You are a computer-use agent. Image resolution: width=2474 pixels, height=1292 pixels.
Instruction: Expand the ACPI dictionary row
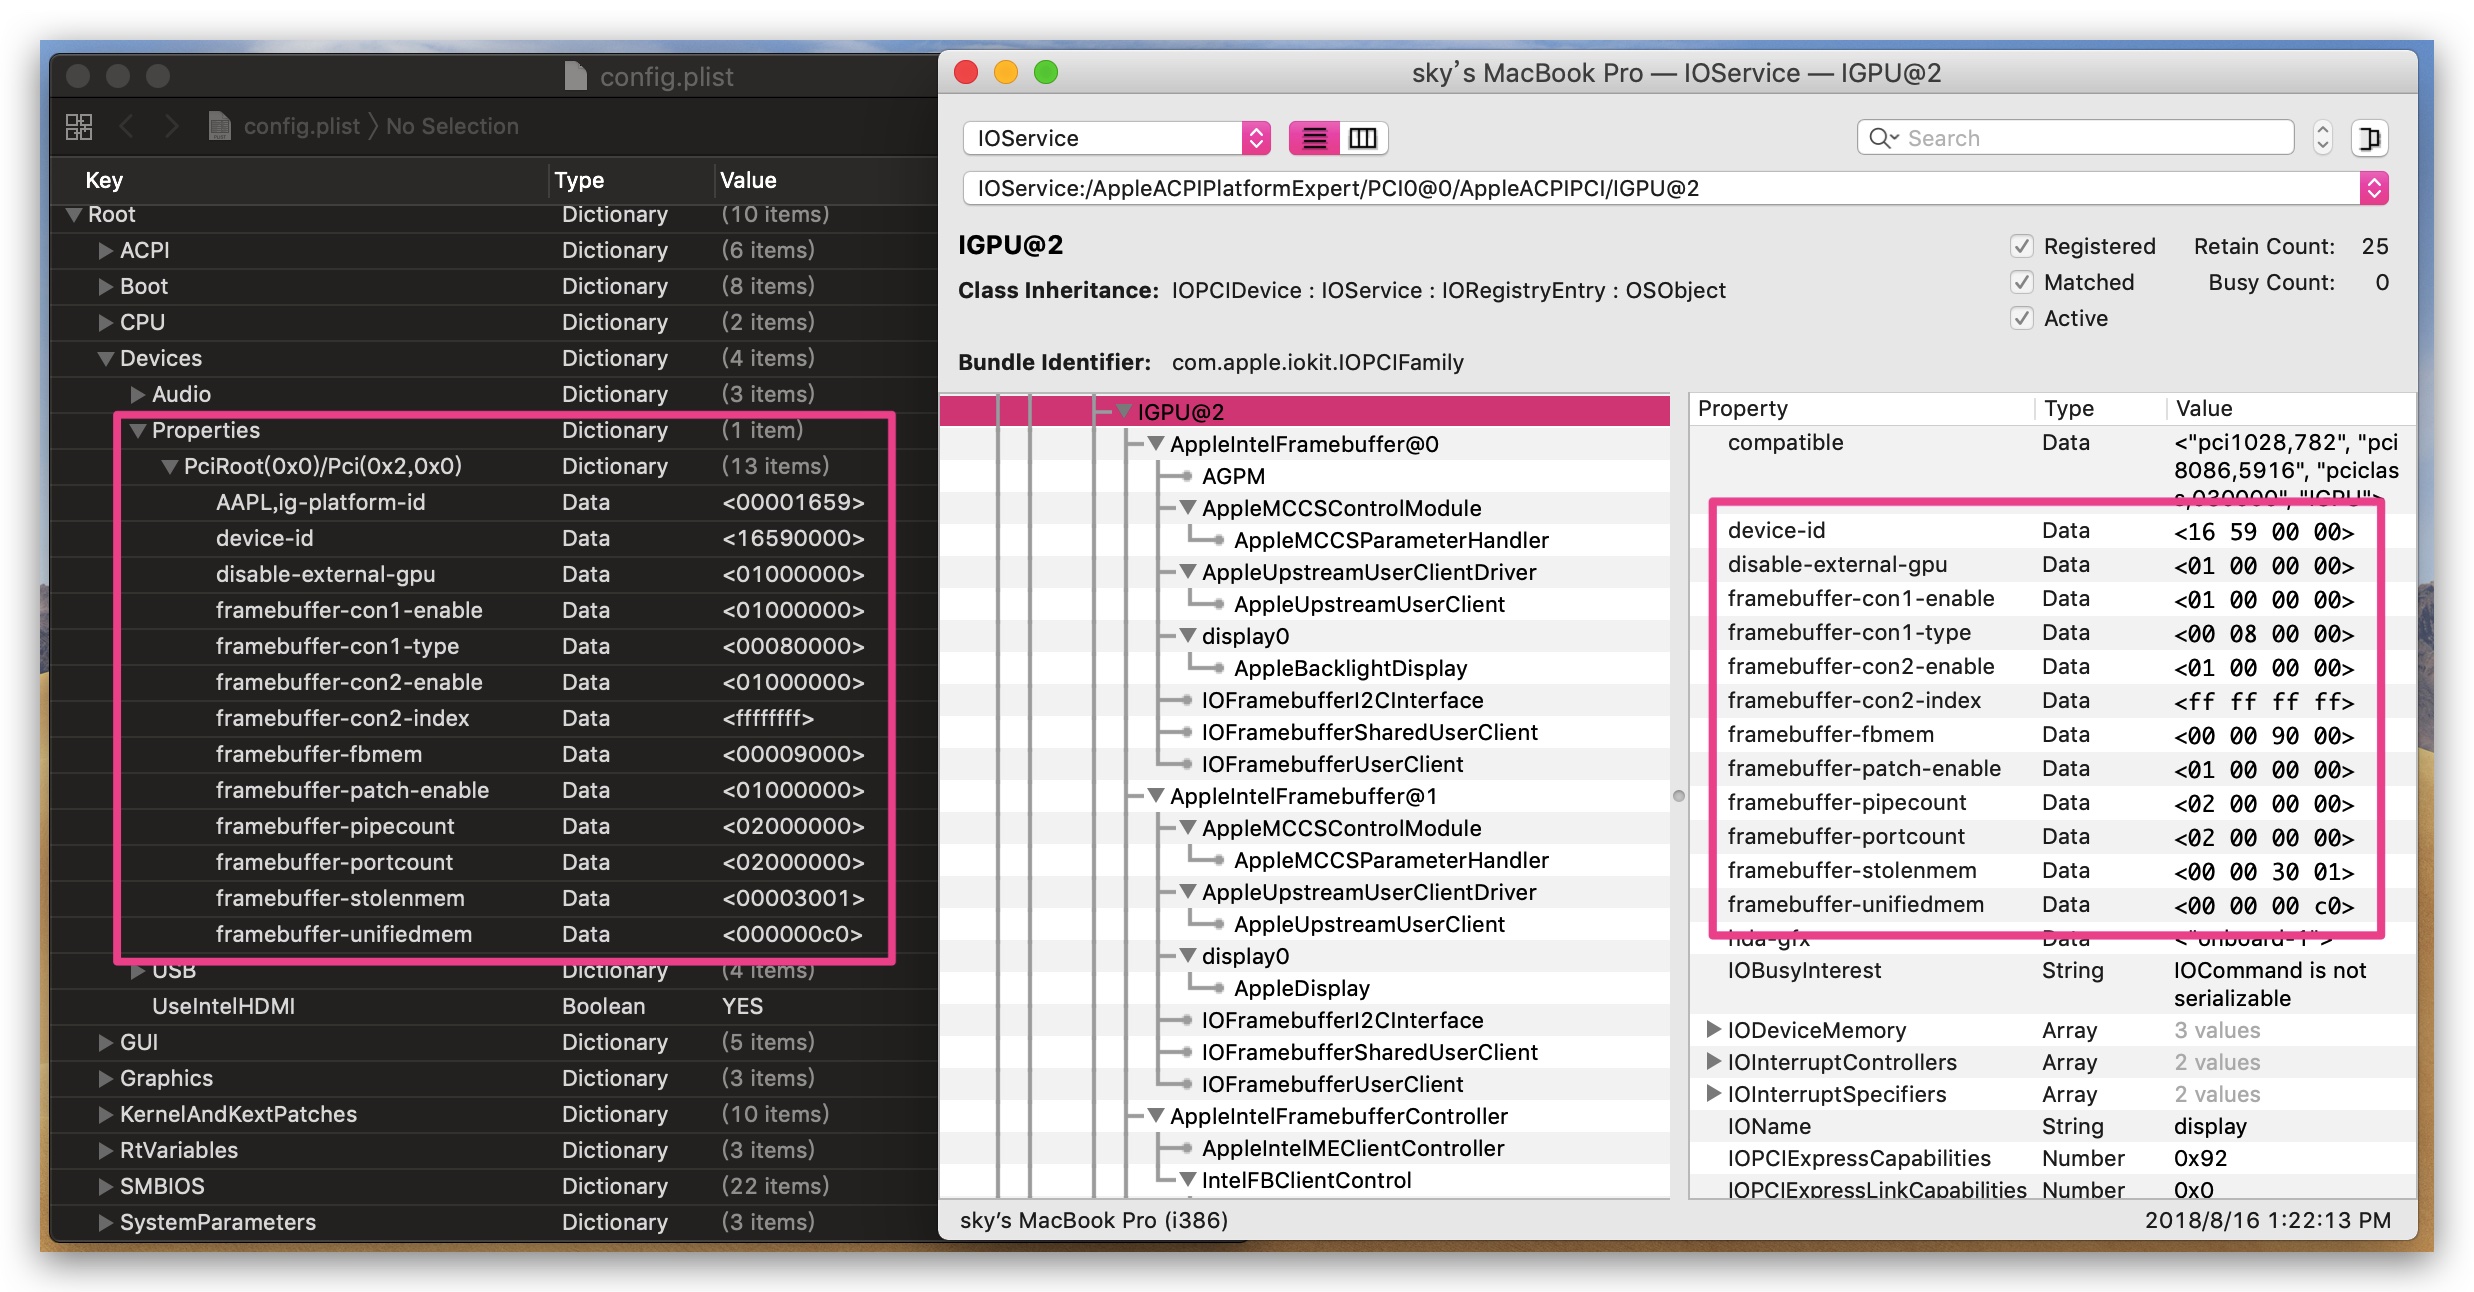tap(105, 250)
